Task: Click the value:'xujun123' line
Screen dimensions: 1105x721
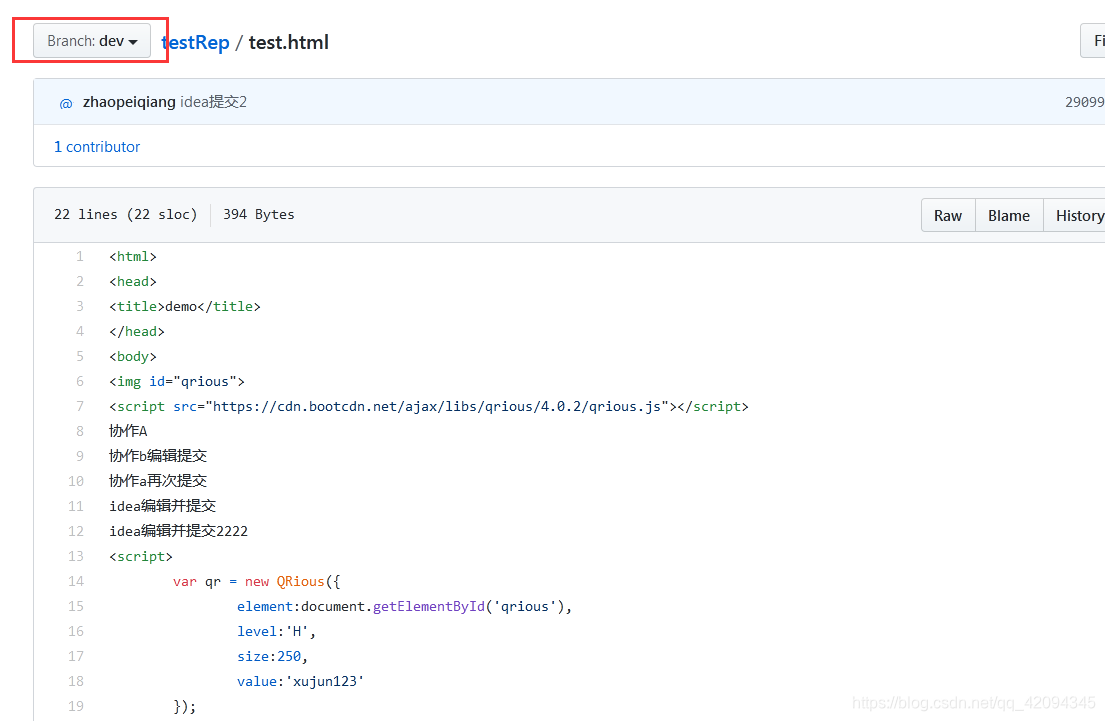Action: [300, 682]
